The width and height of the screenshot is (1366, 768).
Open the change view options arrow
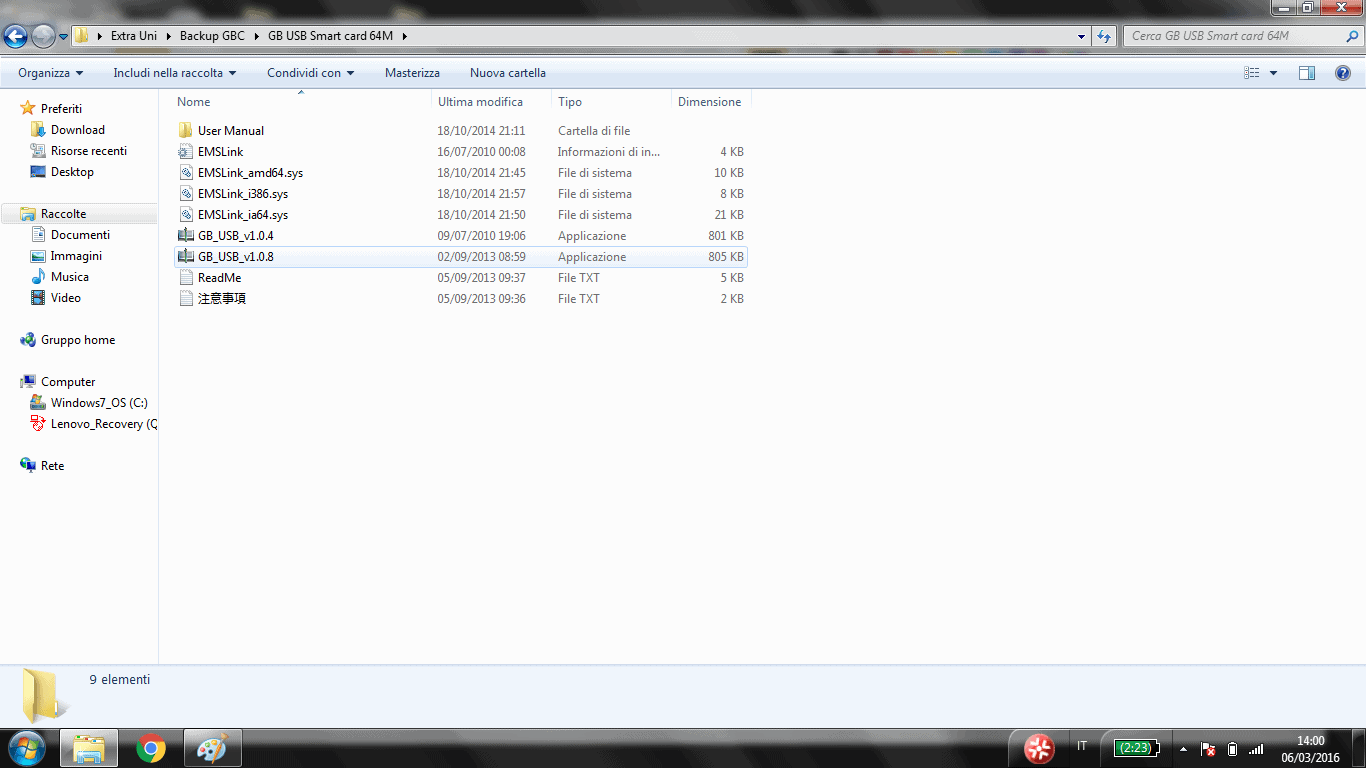click(x=1273, y=73)
